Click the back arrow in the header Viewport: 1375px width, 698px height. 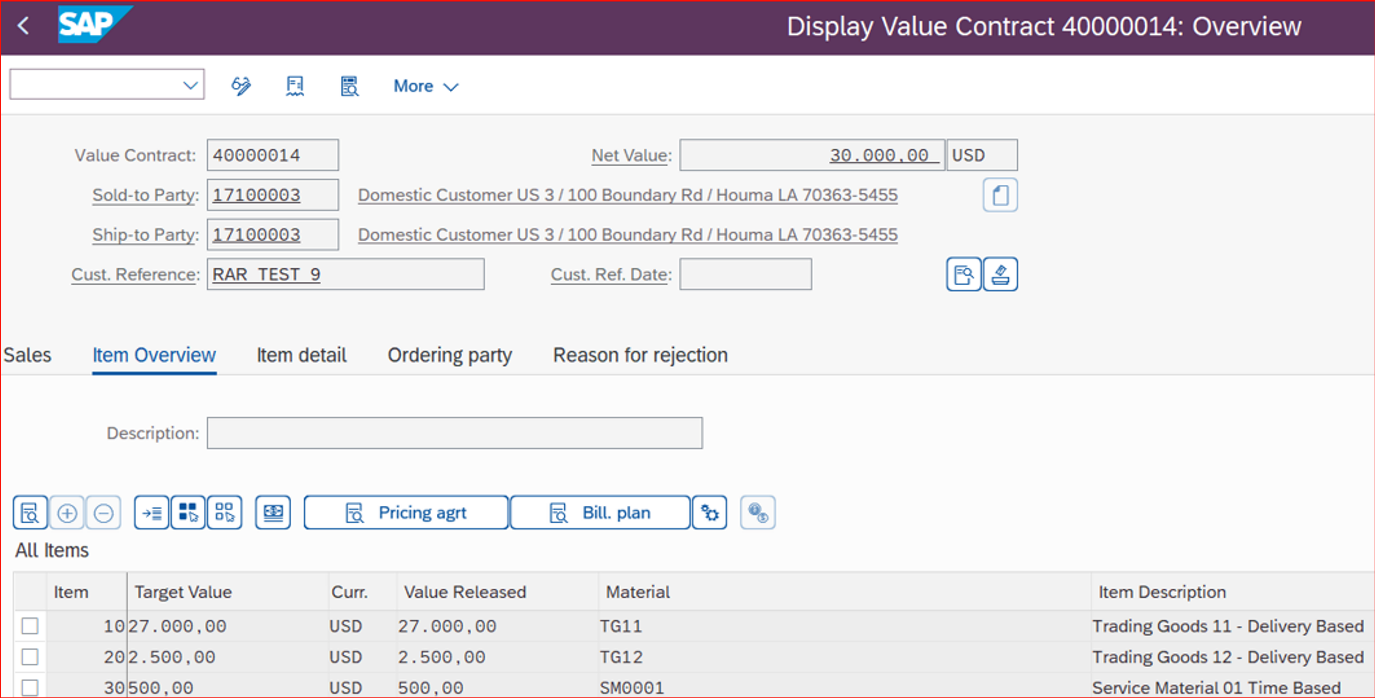[x=24, y=27]
